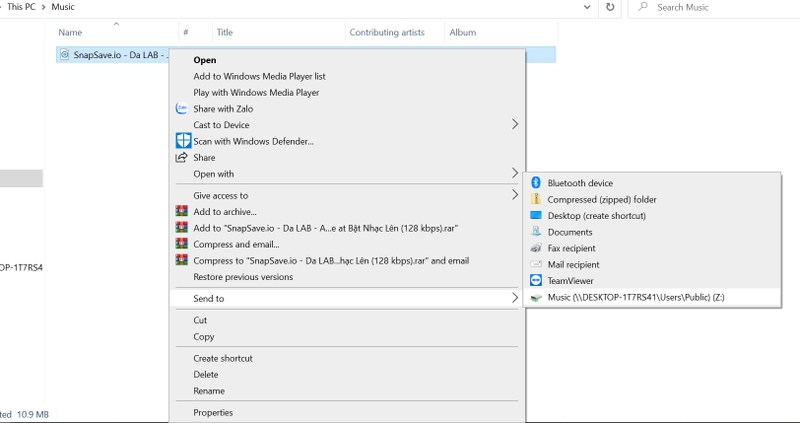
Task: Expand the Give access to submenu arrow
Action: 515,195
